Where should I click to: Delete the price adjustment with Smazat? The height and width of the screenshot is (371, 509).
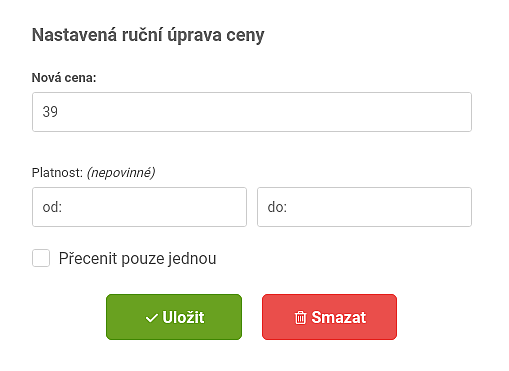click(x=329, y=317)
